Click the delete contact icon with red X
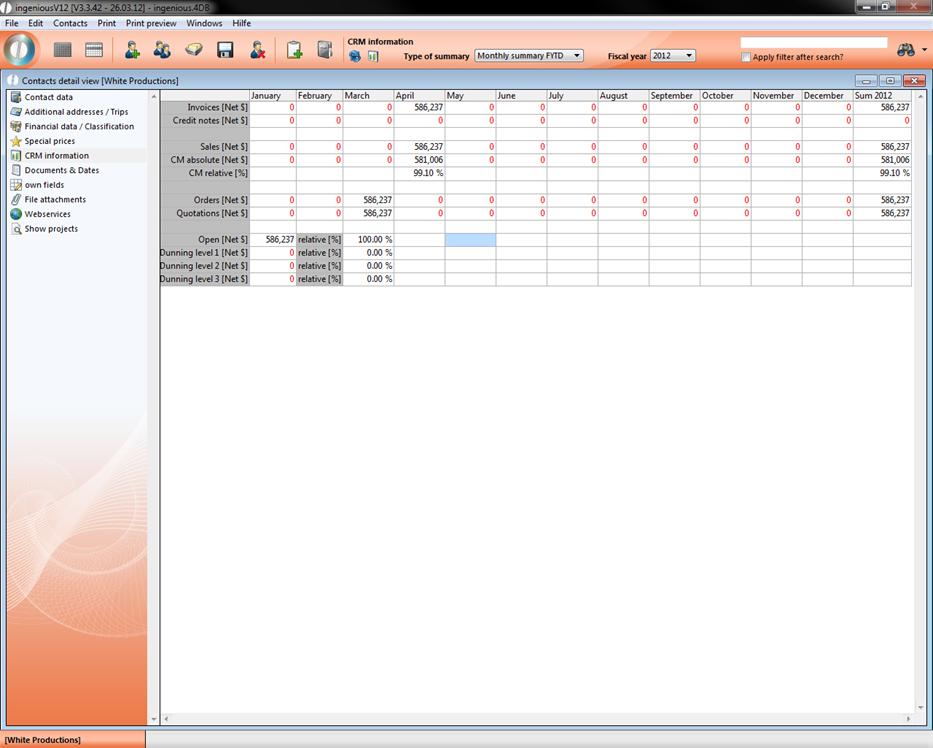The image size is (933, 748). pyautogui.click(x=257, y=50)
